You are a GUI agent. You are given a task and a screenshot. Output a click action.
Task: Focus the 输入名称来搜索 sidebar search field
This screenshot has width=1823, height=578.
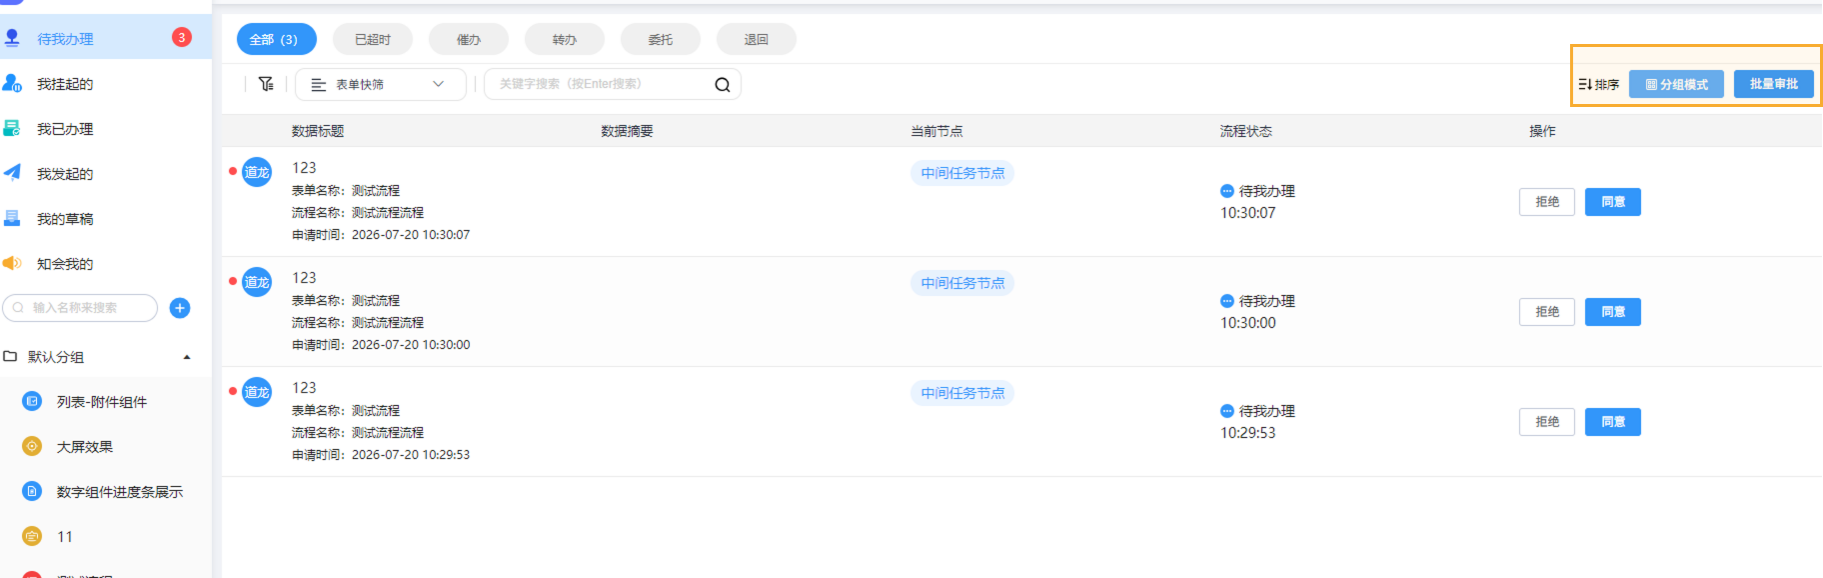[80, 308]
